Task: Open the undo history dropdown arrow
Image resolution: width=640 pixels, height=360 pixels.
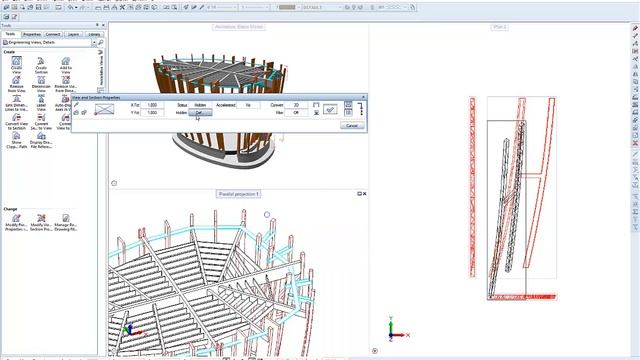Action: tap(76, 7)
